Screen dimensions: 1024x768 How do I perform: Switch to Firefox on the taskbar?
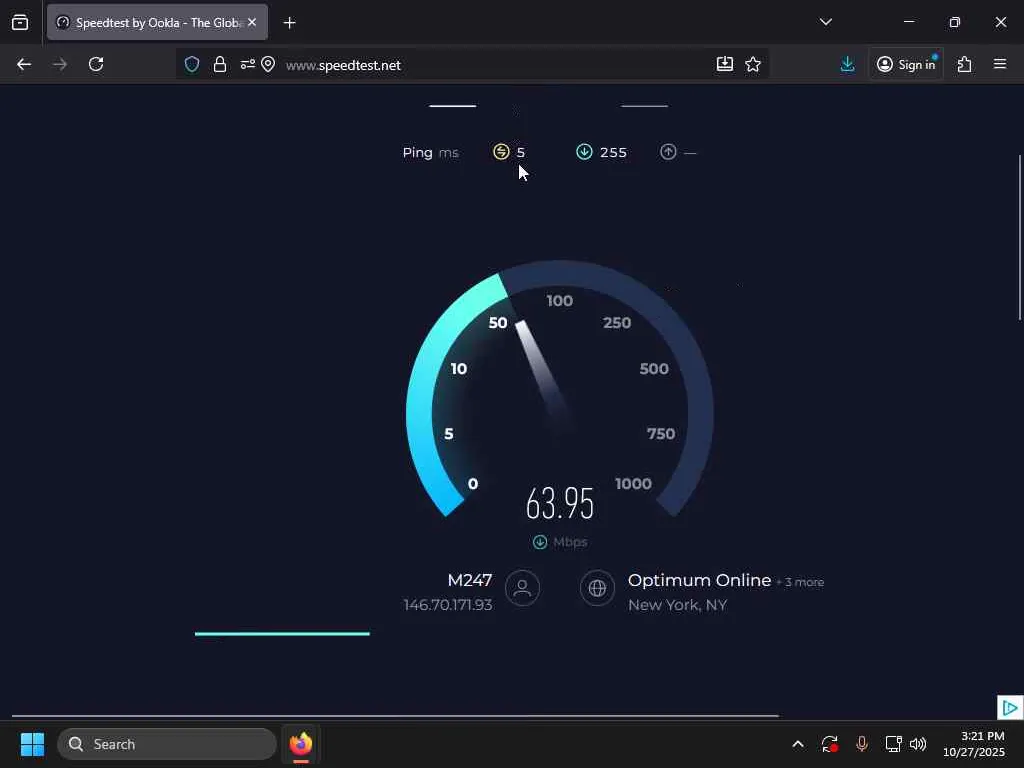click(x=301, y=744)
